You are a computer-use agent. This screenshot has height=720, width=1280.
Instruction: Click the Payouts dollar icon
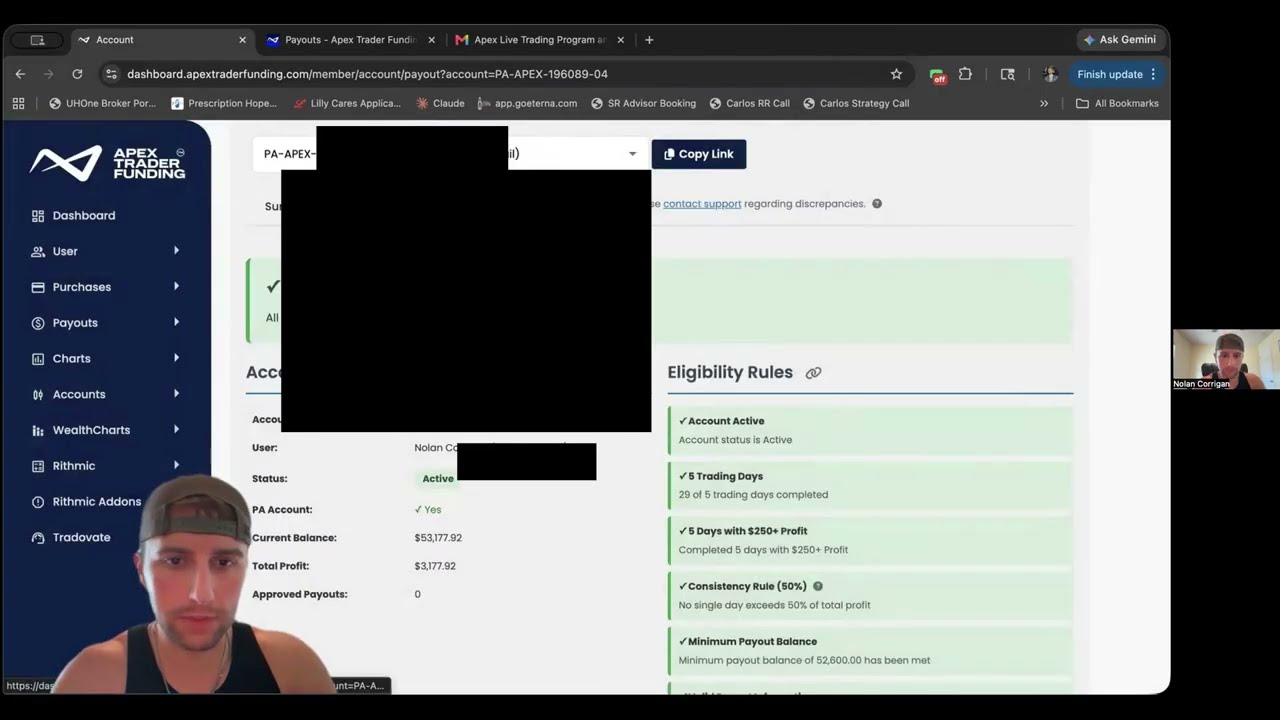pyautogui.click(x=38, y=323)
